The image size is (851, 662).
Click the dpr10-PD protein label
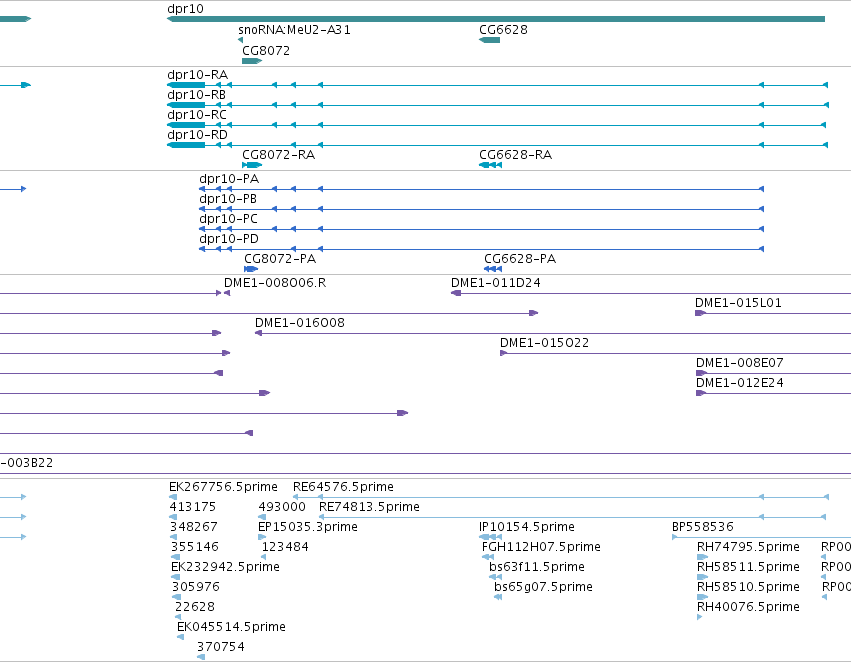(x=229, y=239)
